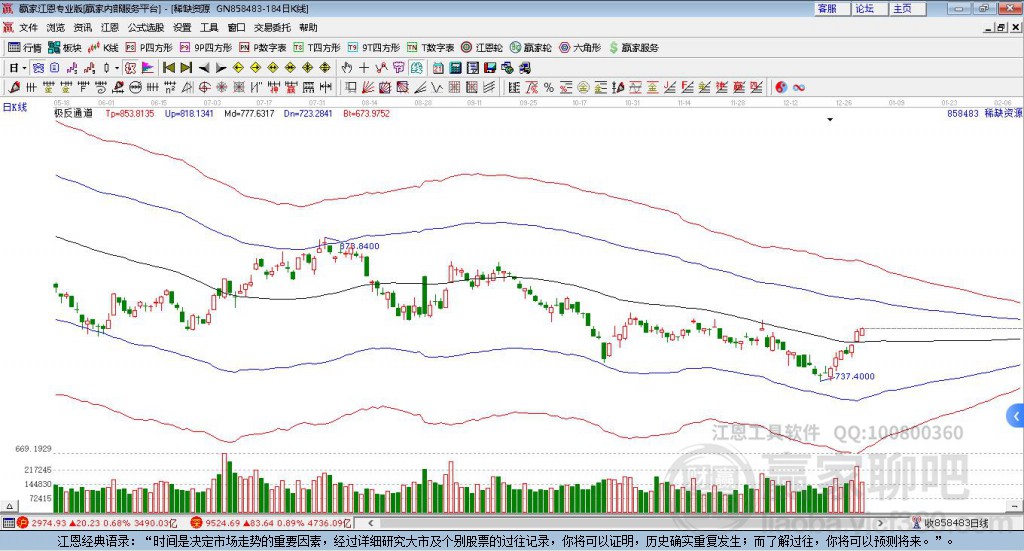Expand the 日 period dropdown arrow
The image size is (1024, 551).
24,68
